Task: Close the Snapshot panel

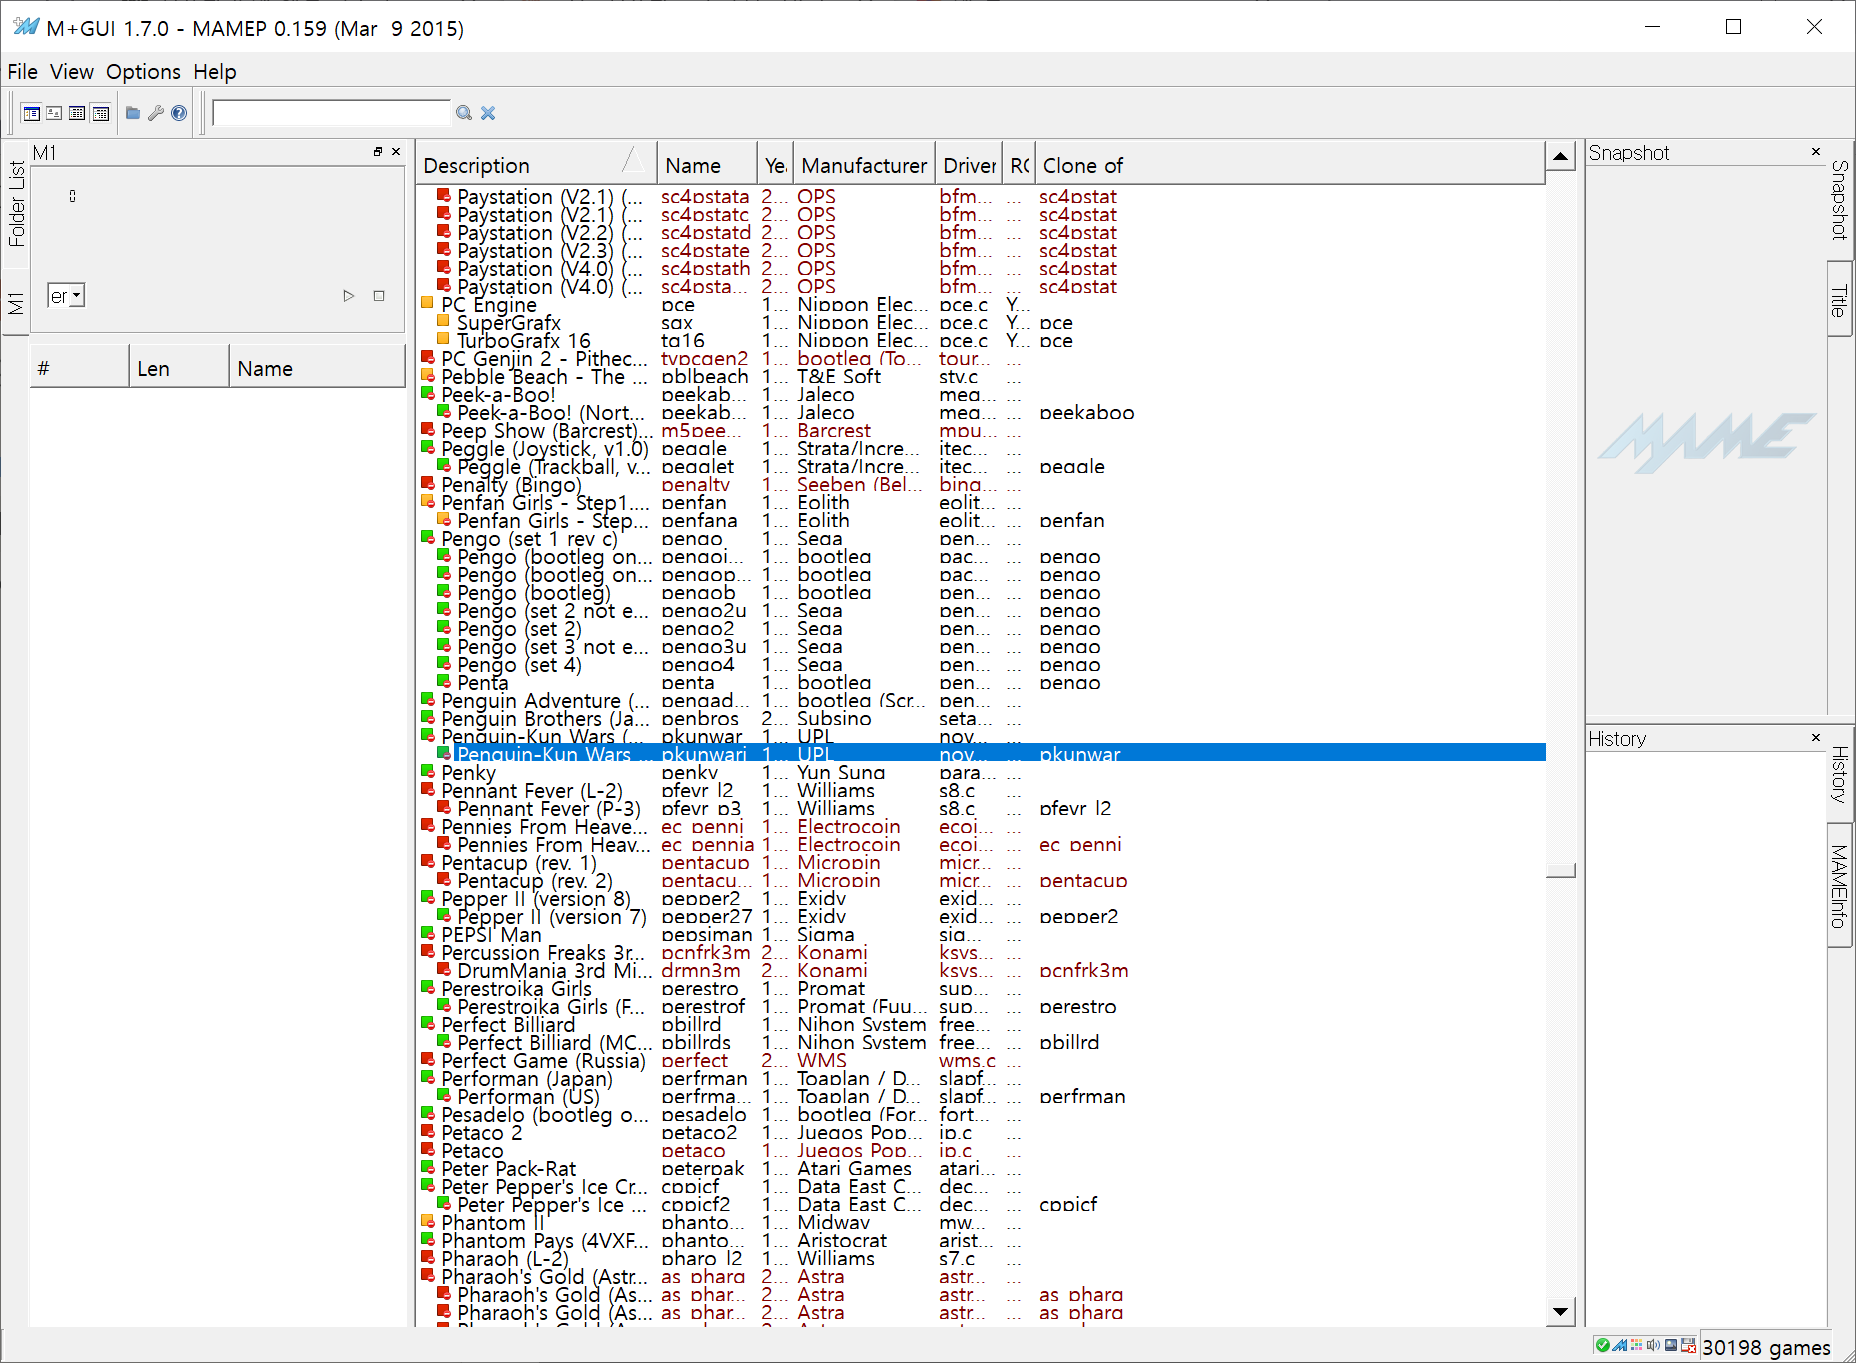Action: [x=1816, y=152]
